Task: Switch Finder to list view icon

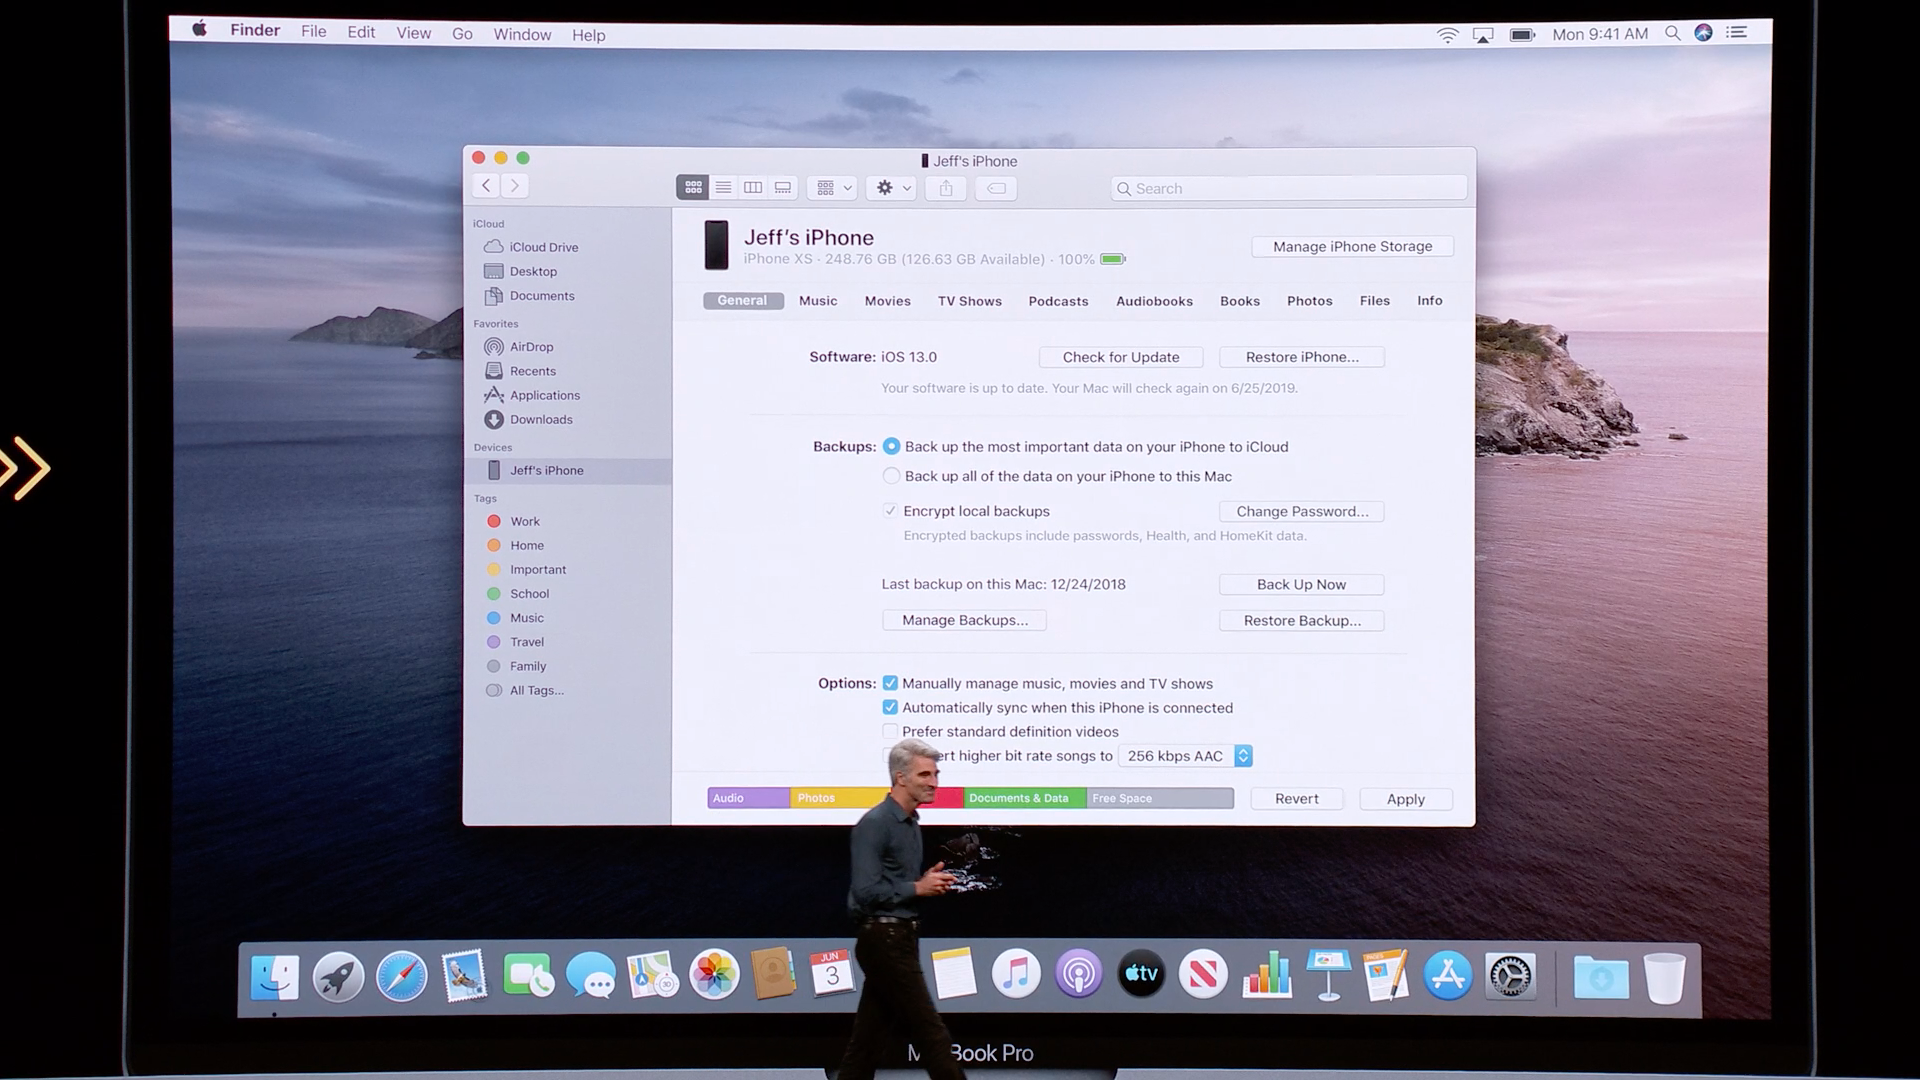Action: click(723, 187)
